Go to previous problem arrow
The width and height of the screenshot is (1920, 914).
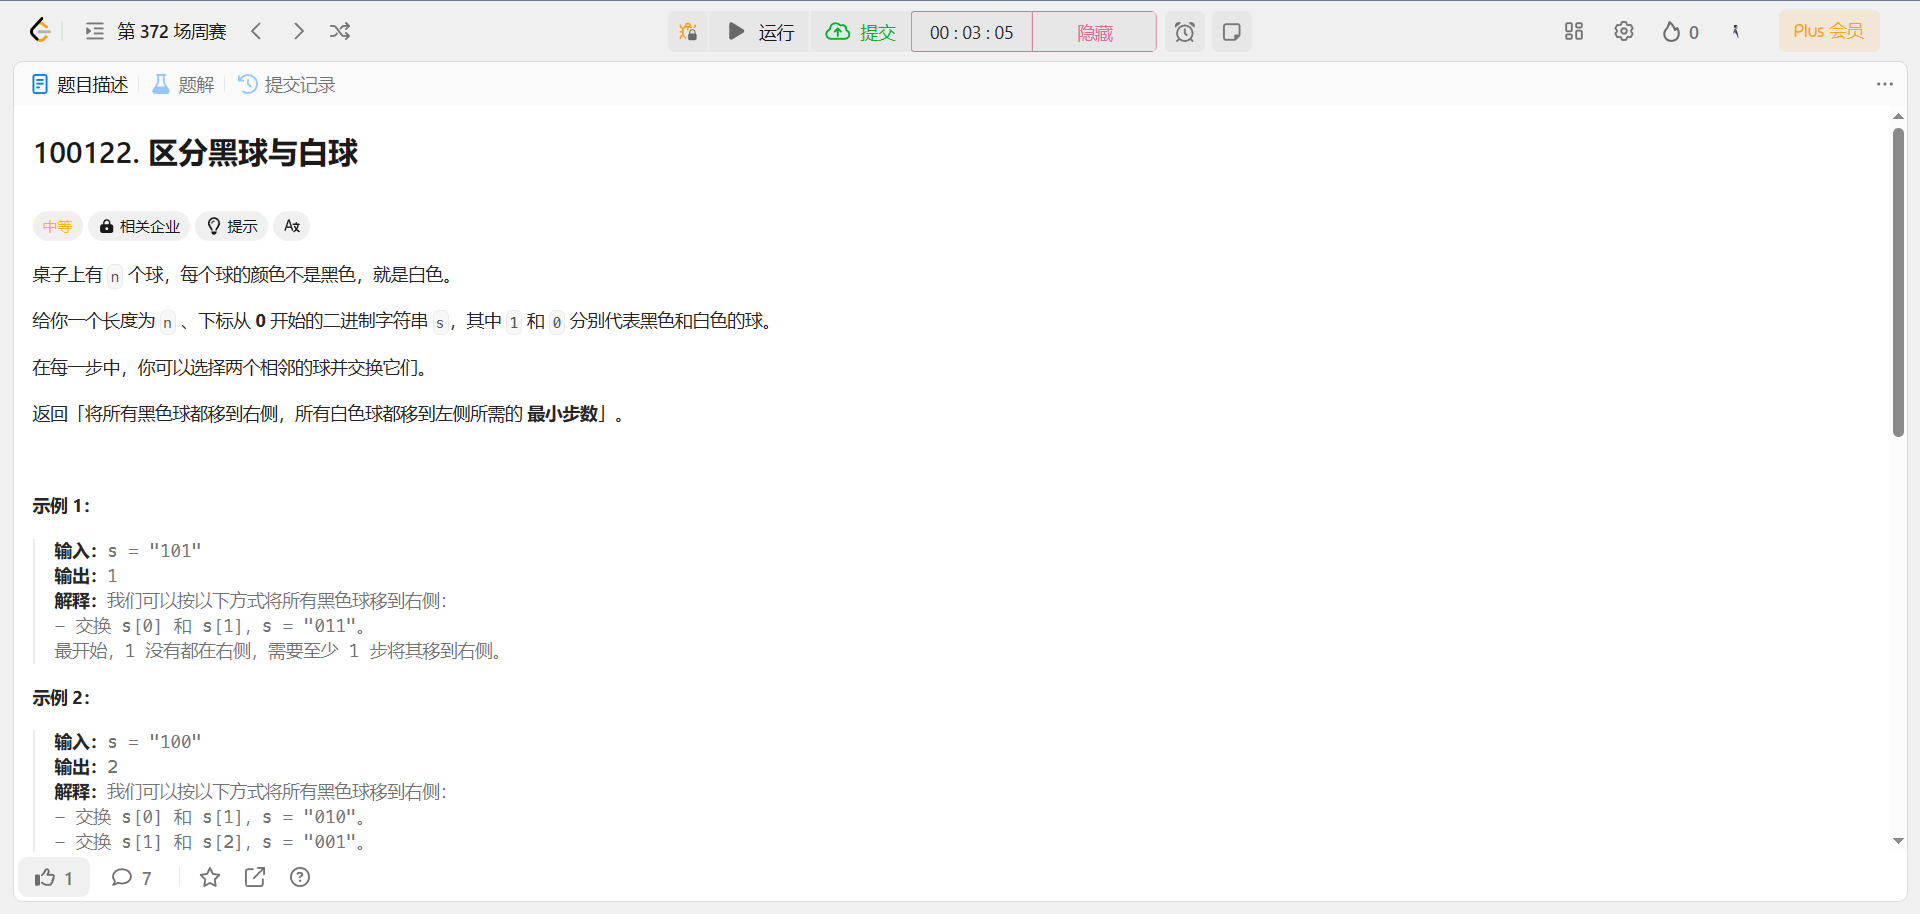coord(256,31)
